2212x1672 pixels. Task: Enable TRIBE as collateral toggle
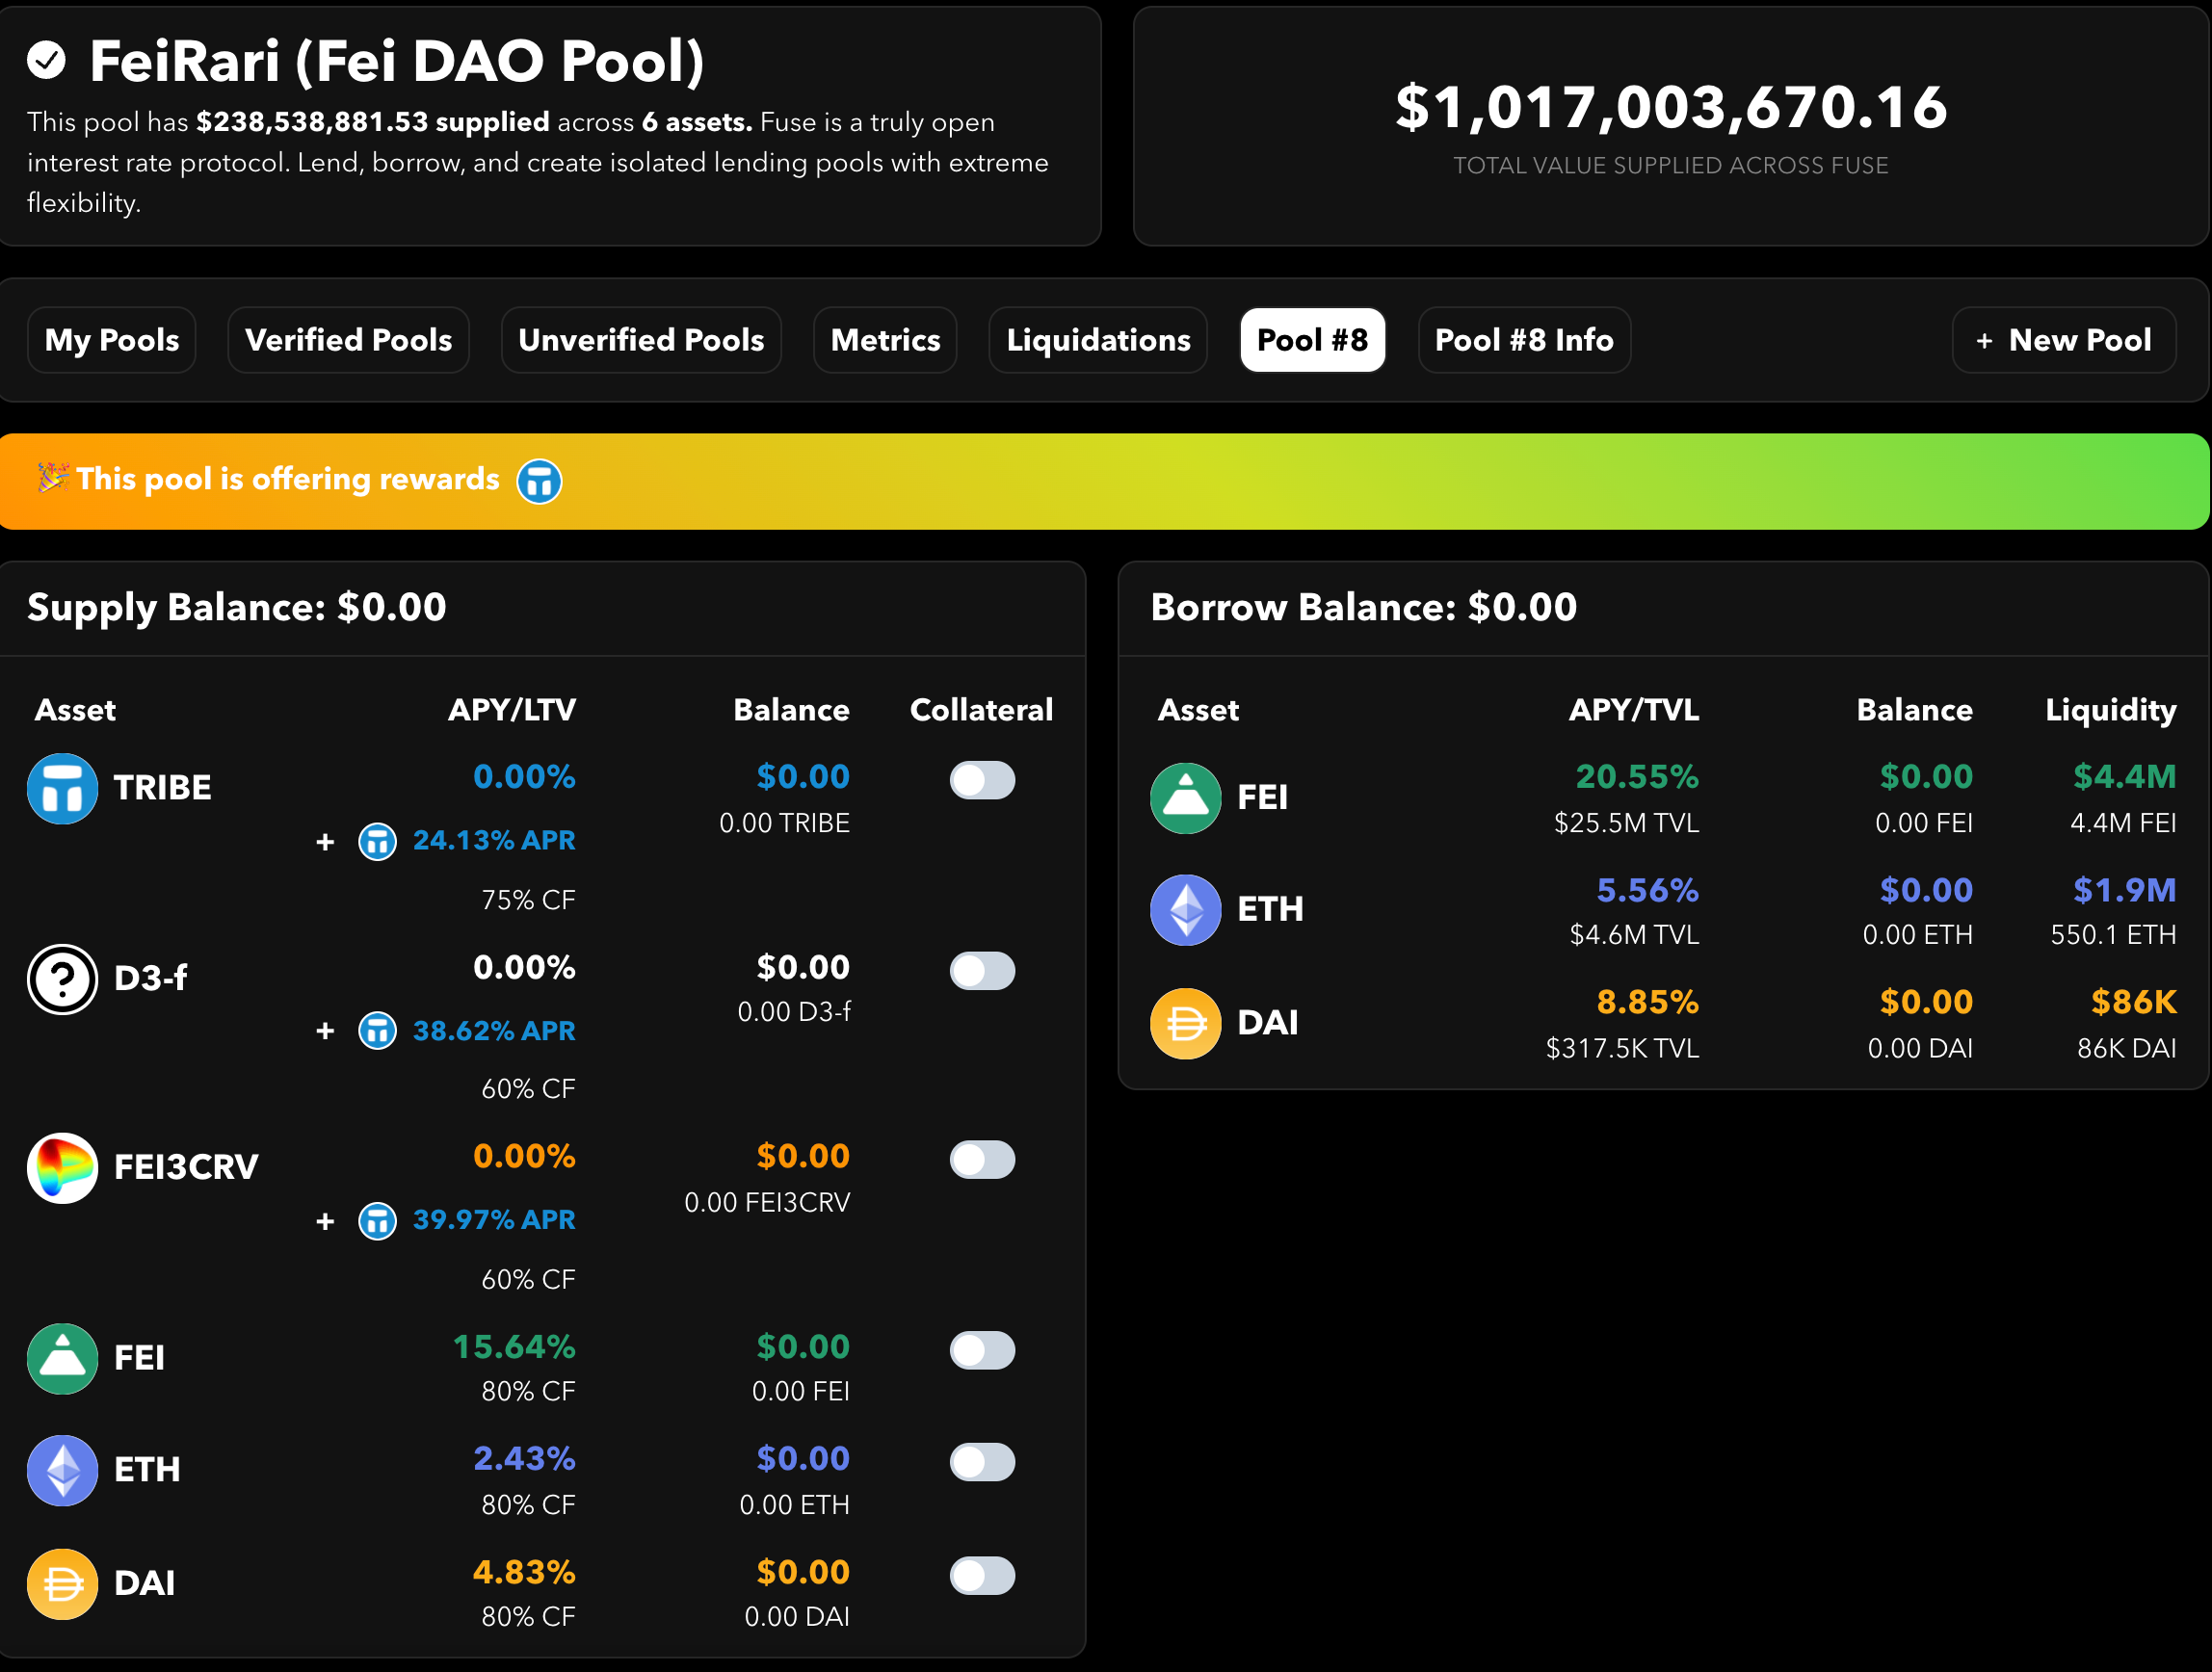[981, 780]
